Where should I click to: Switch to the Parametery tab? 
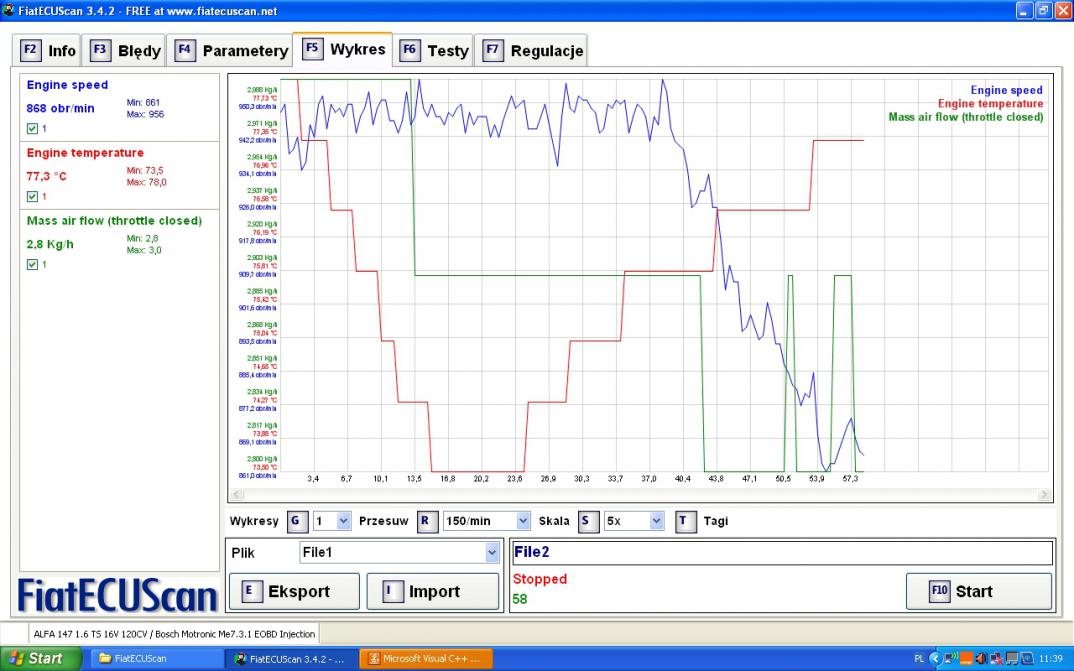[232, 50]
